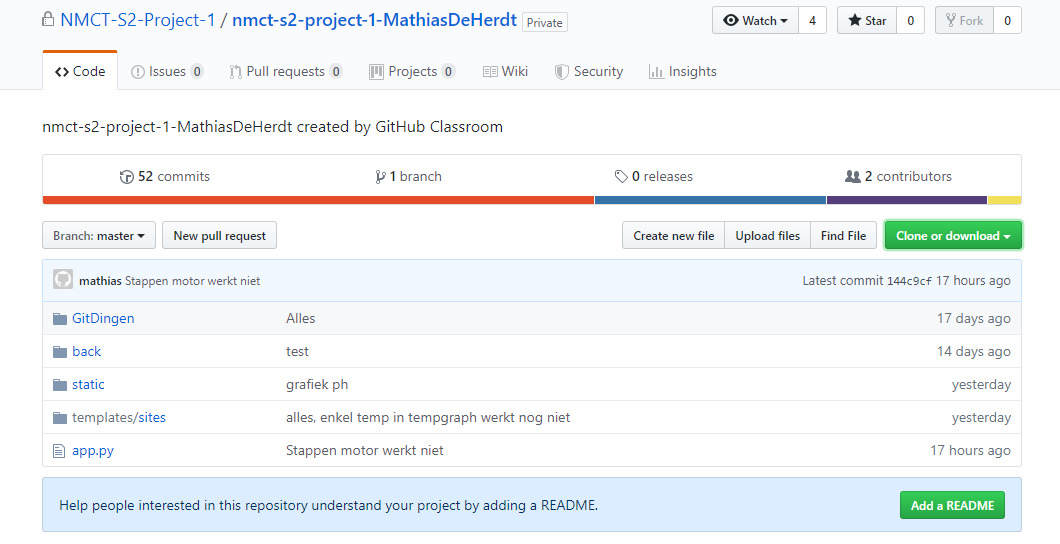This screenshot has width=1060, height=544.
Task: Open the Wiki tab
Action: point(506,71)
